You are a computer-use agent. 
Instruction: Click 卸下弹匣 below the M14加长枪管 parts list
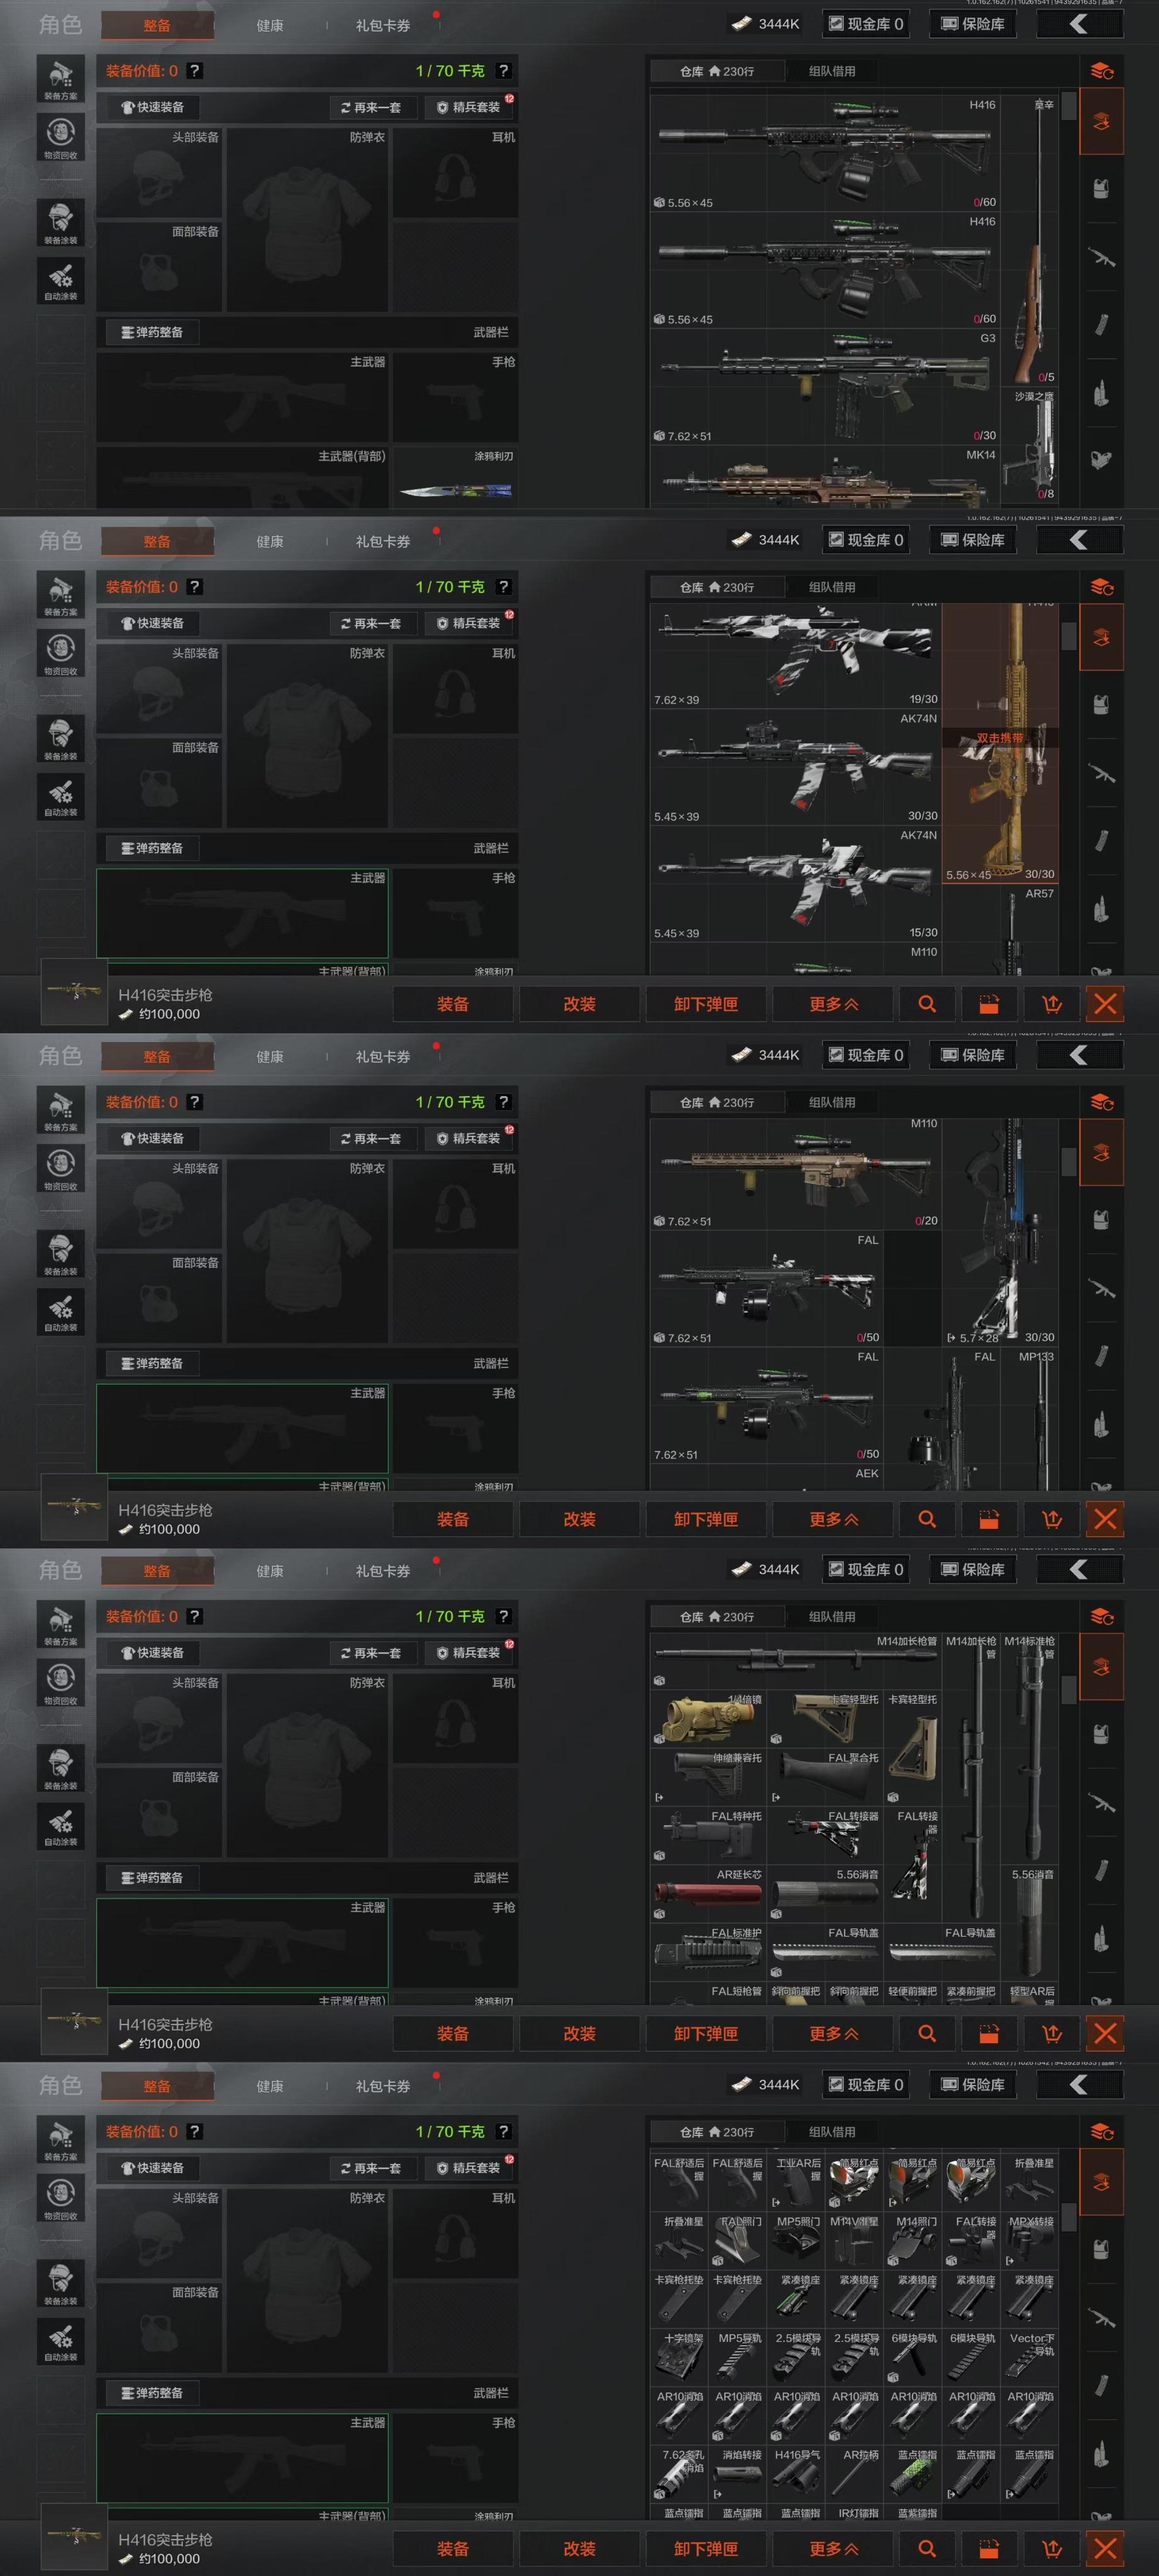coord(706,2033)
